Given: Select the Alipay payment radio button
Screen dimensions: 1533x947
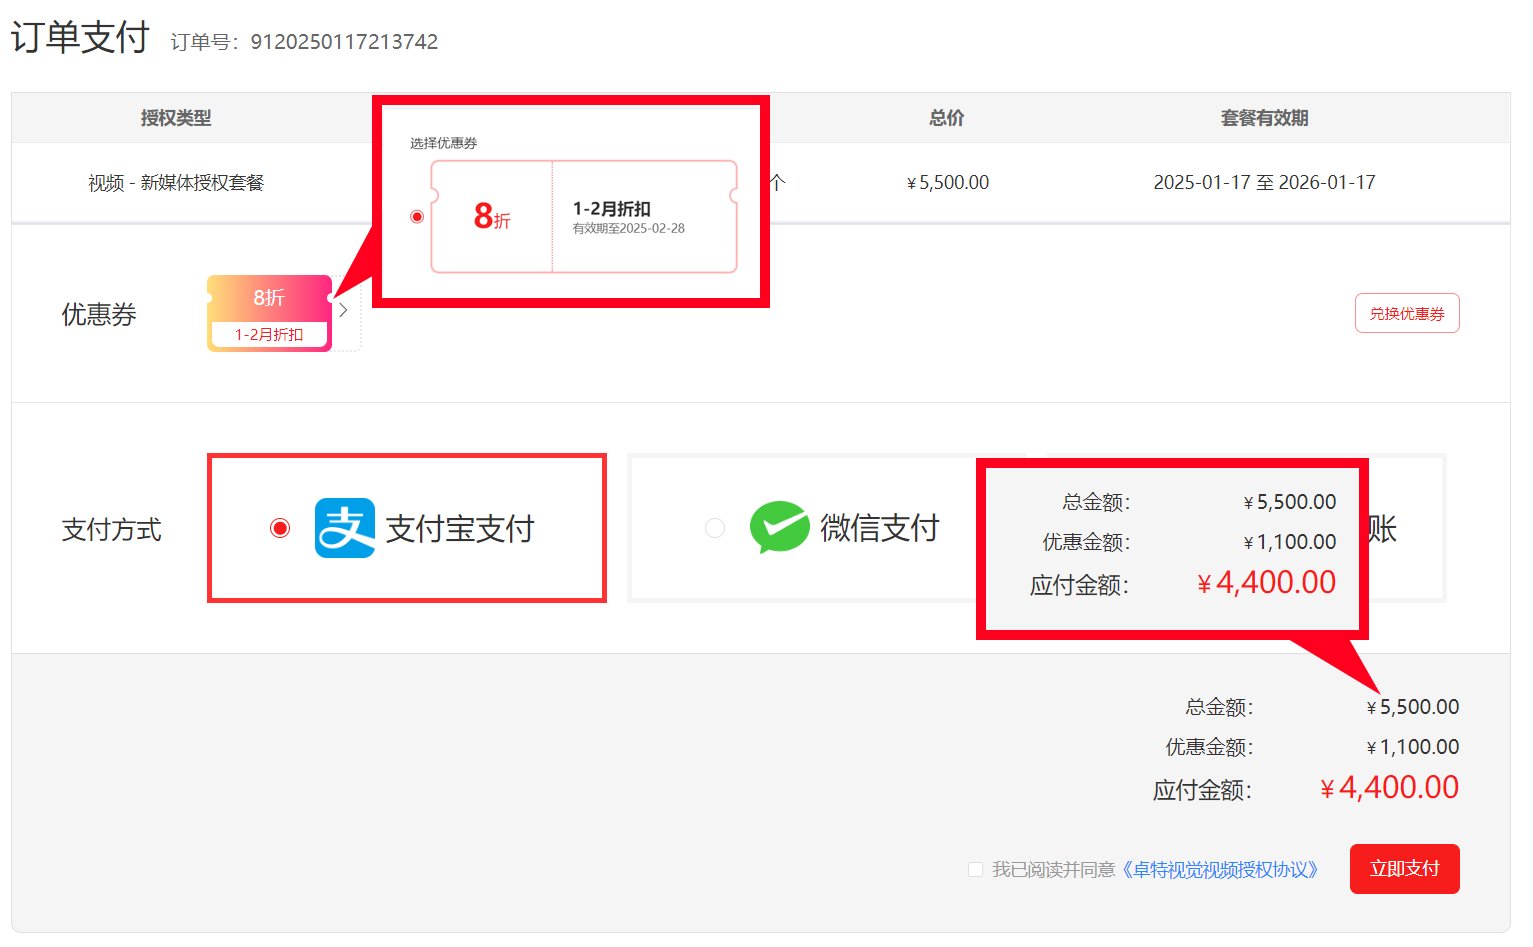Looking at the screenshot, I should click(x=280, y=528).
